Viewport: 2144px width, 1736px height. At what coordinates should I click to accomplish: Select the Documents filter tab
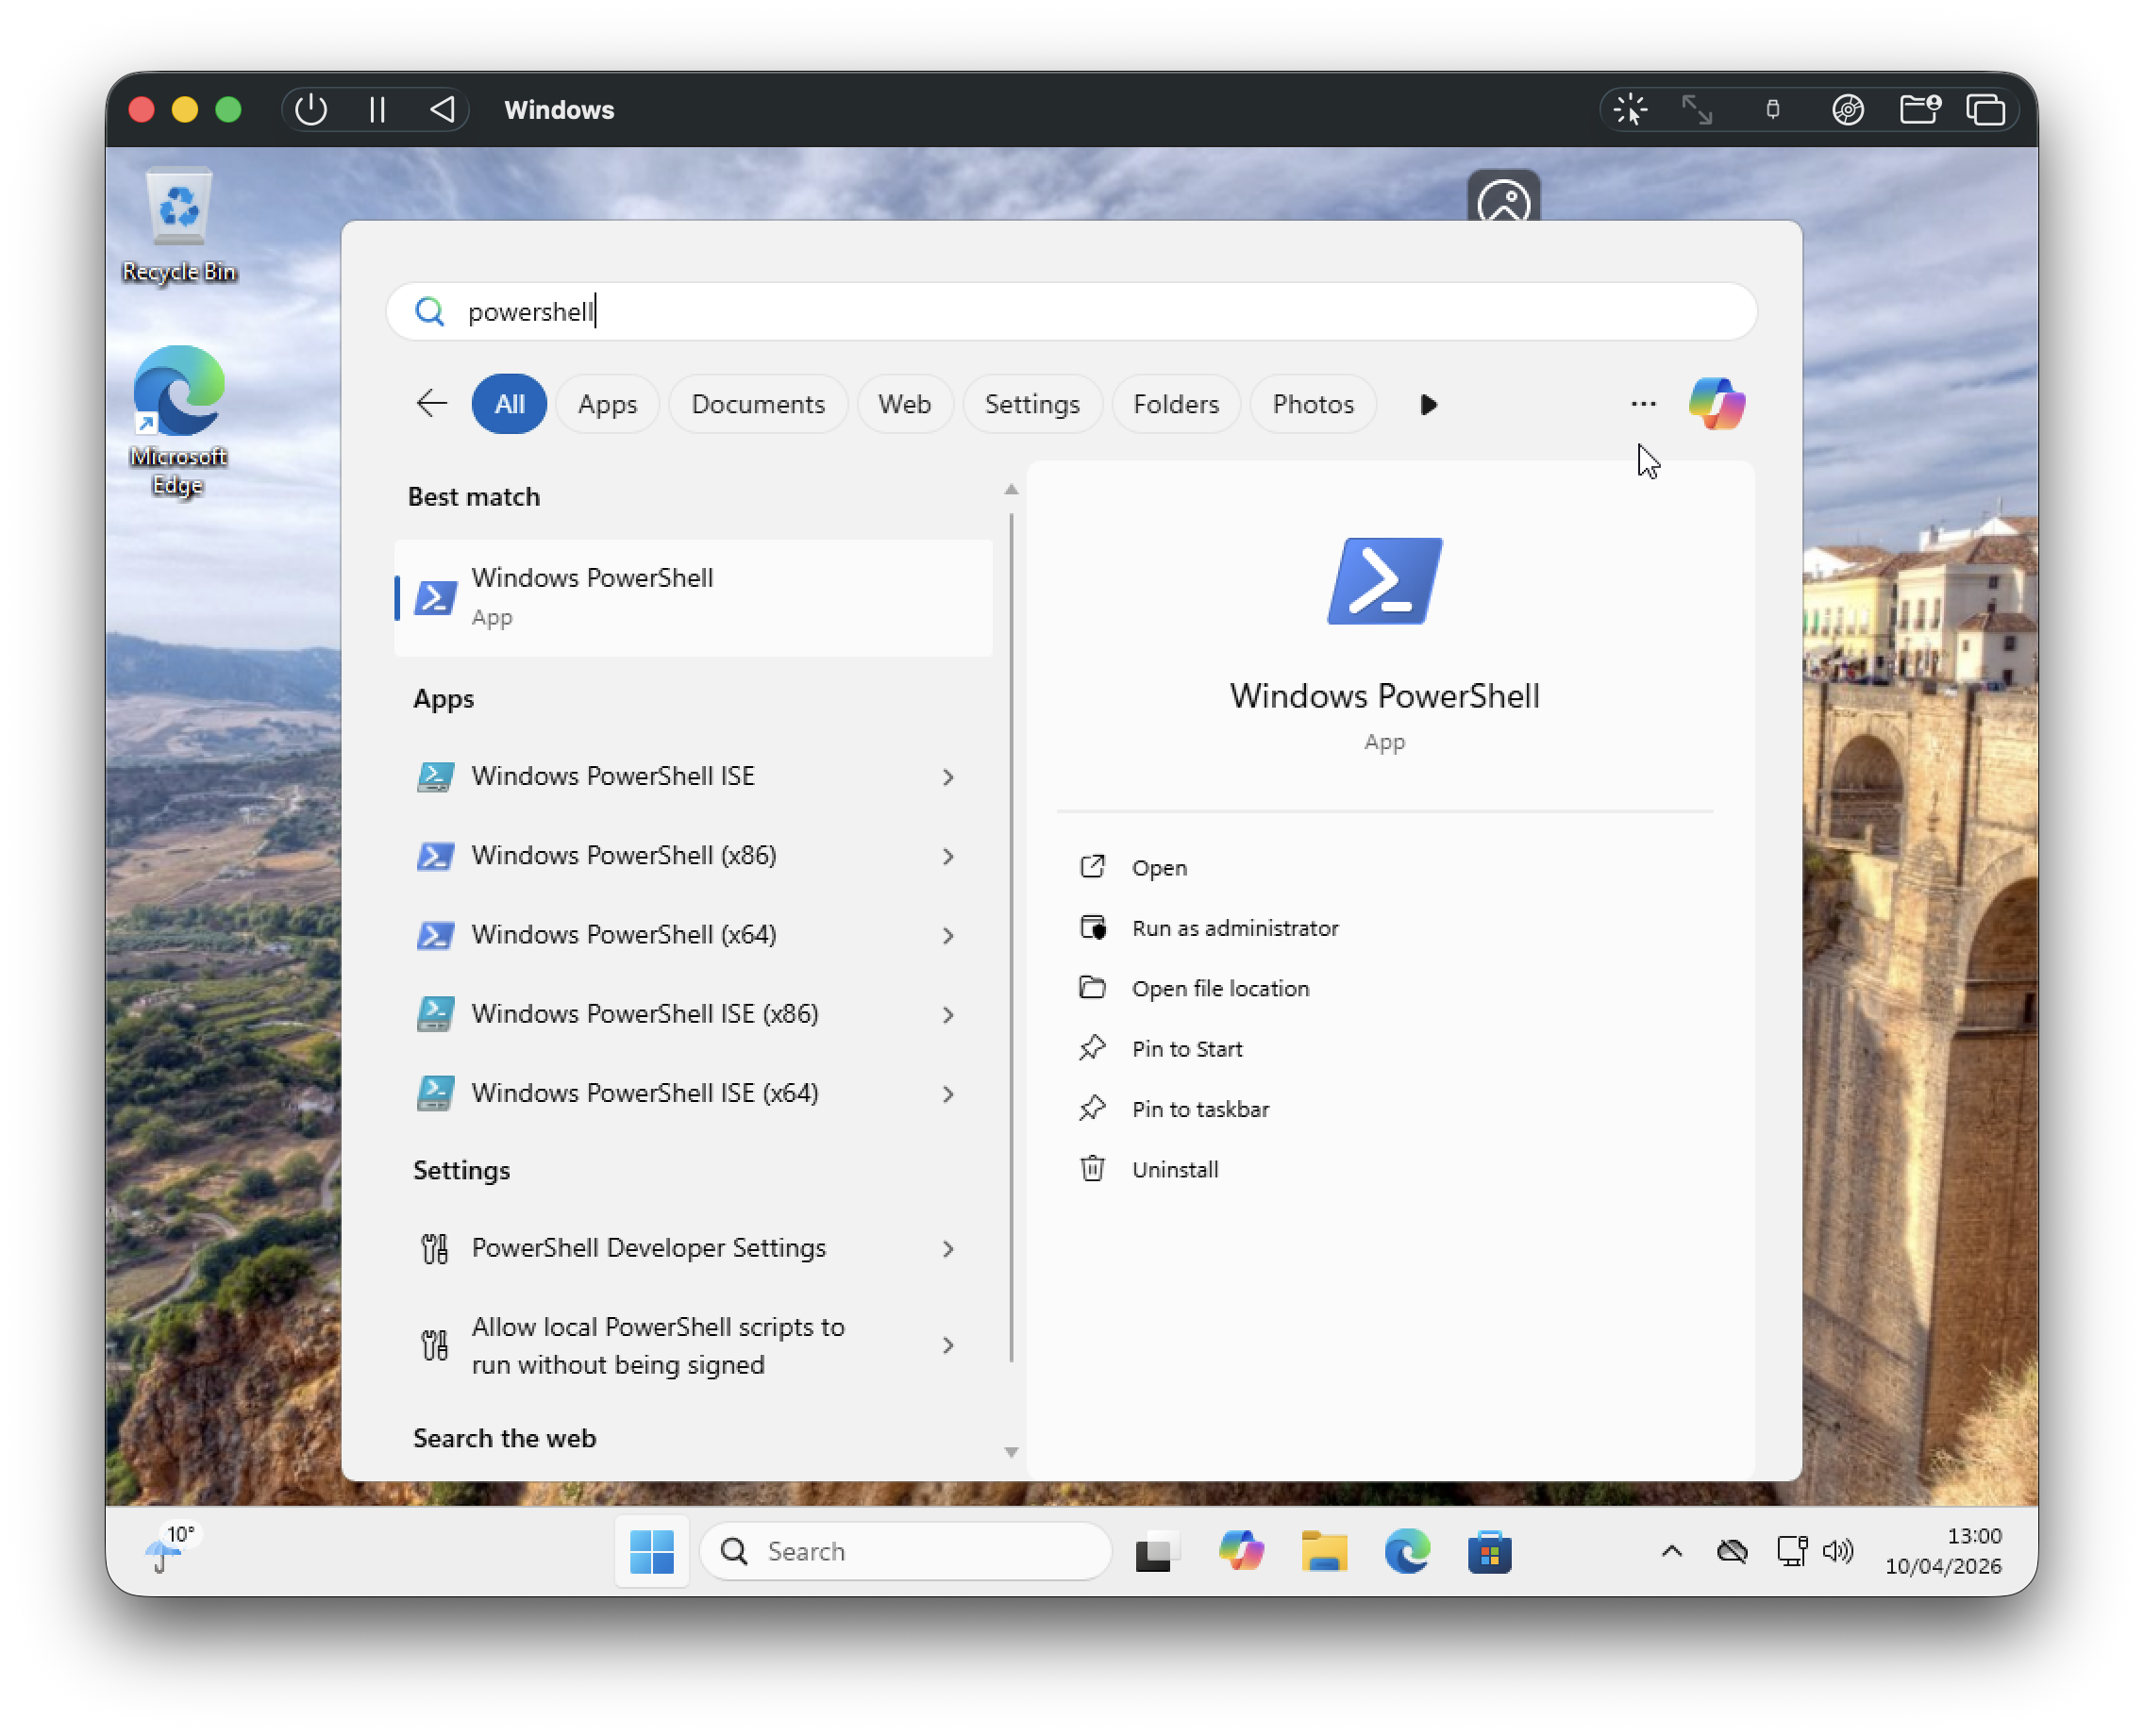click(x=757, y=404)
